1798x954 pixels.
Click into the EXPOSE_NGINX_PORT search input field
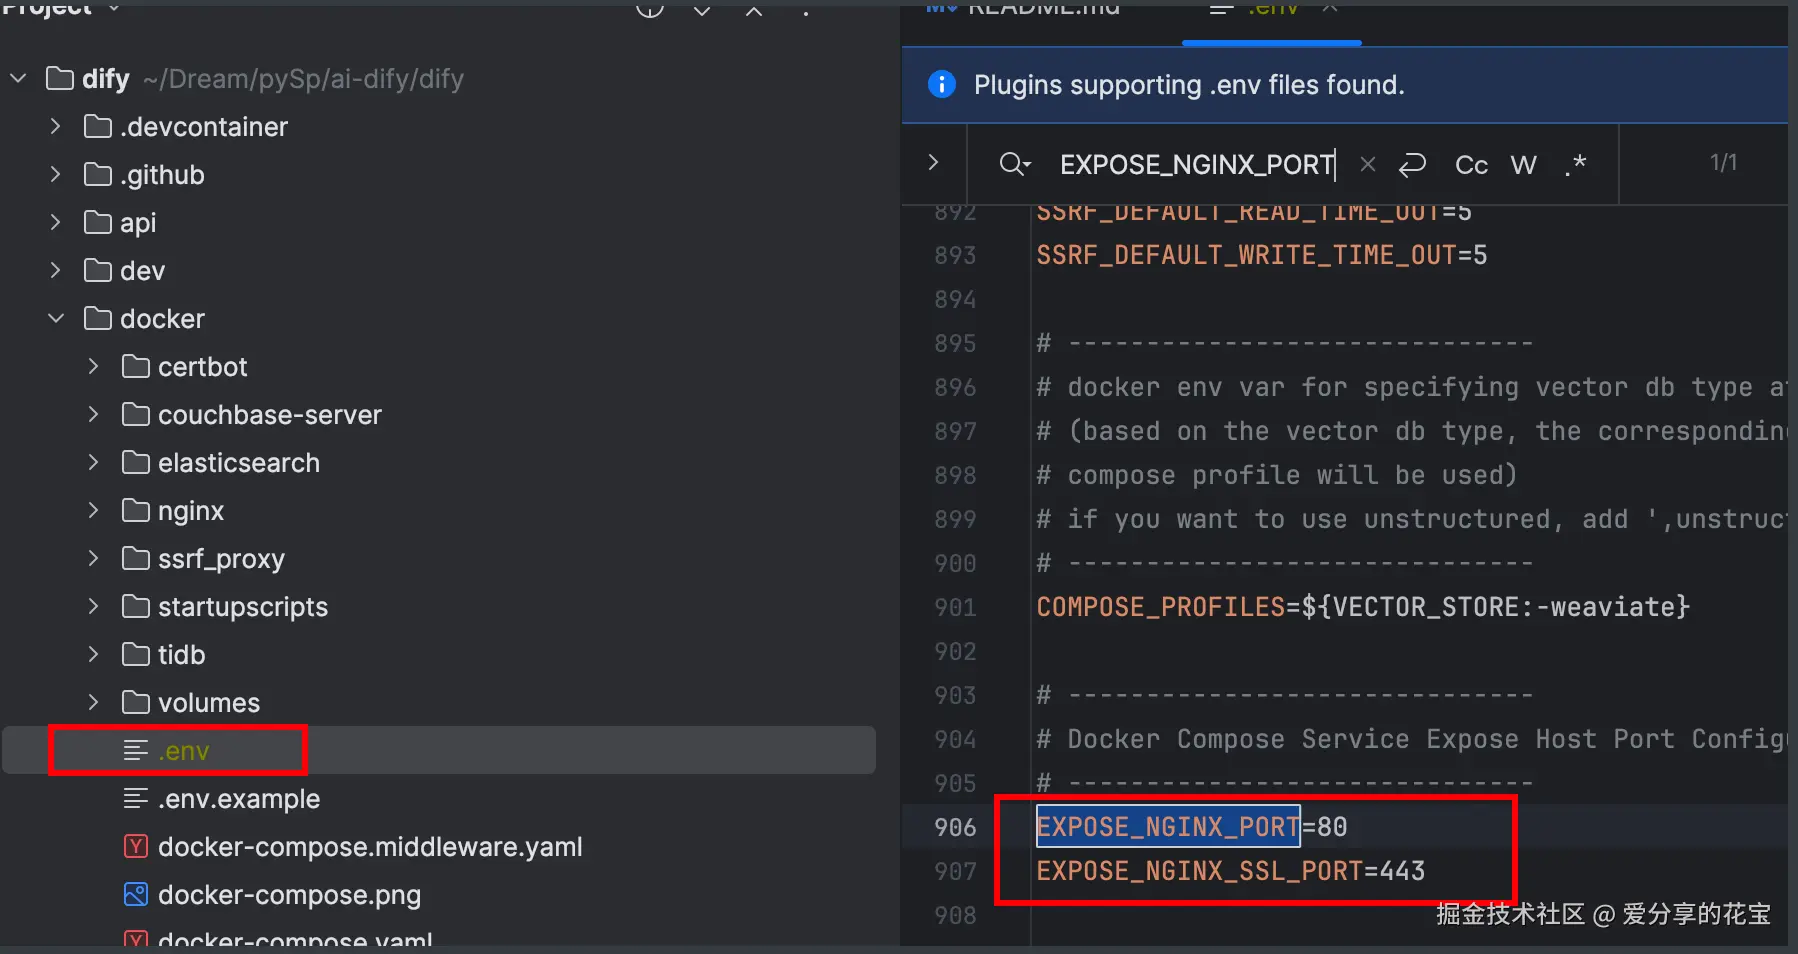point(1195,165)
